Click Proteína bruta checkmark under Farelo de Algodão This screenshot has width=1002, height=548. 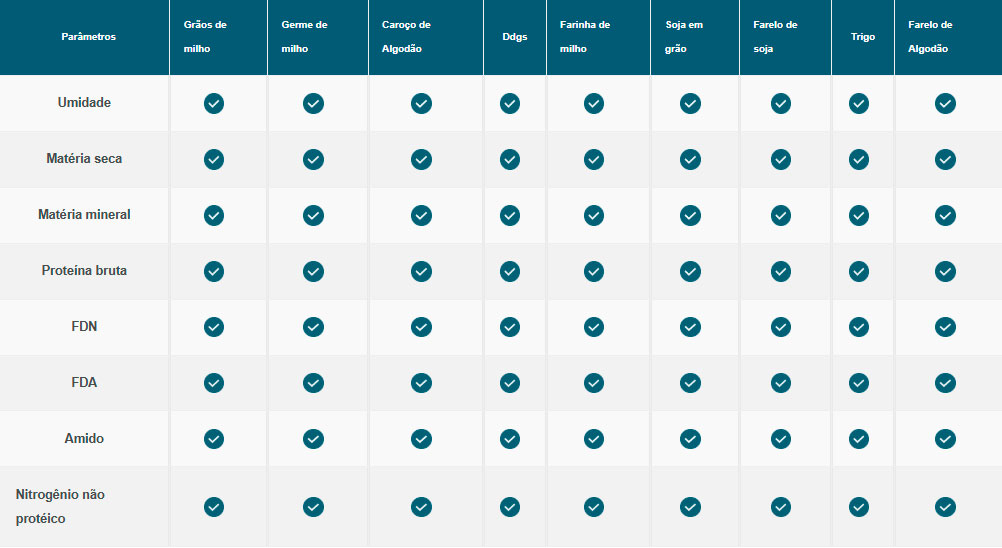point(945,271)
